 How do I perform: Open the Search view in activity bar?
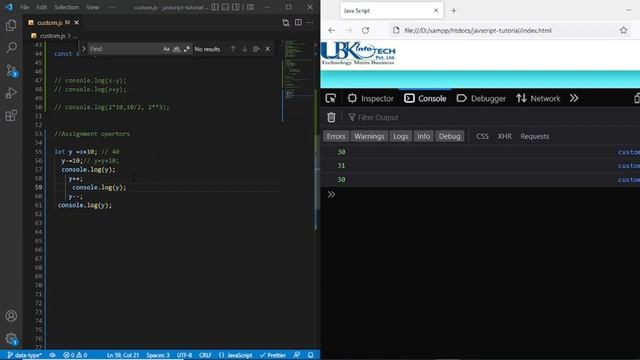(11, 48)
